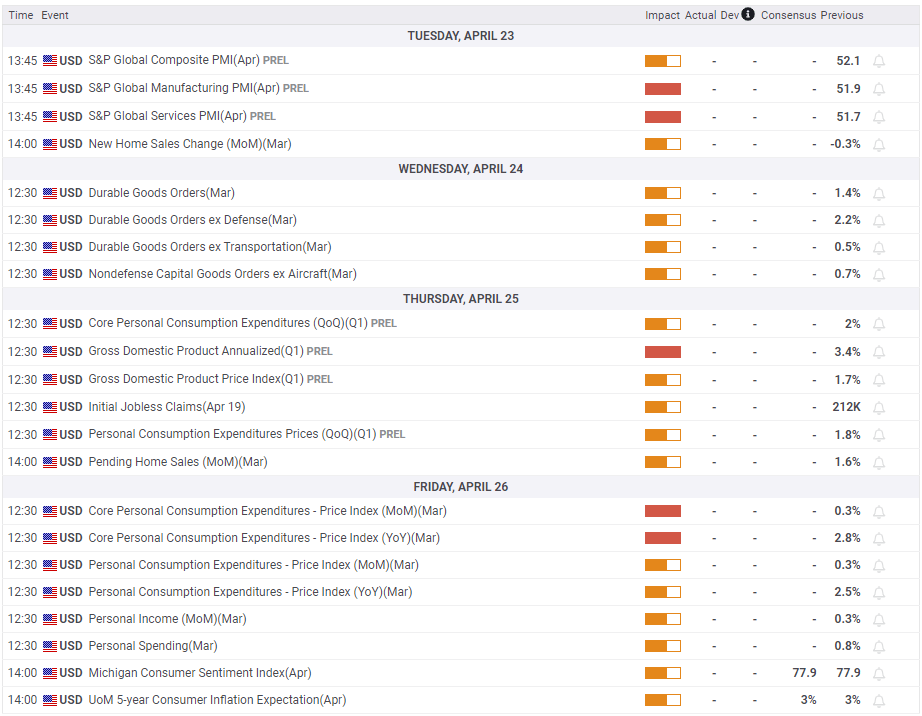
Task: Set alert bell for Nondefense Capital Goods Orders
Action: 878,275
